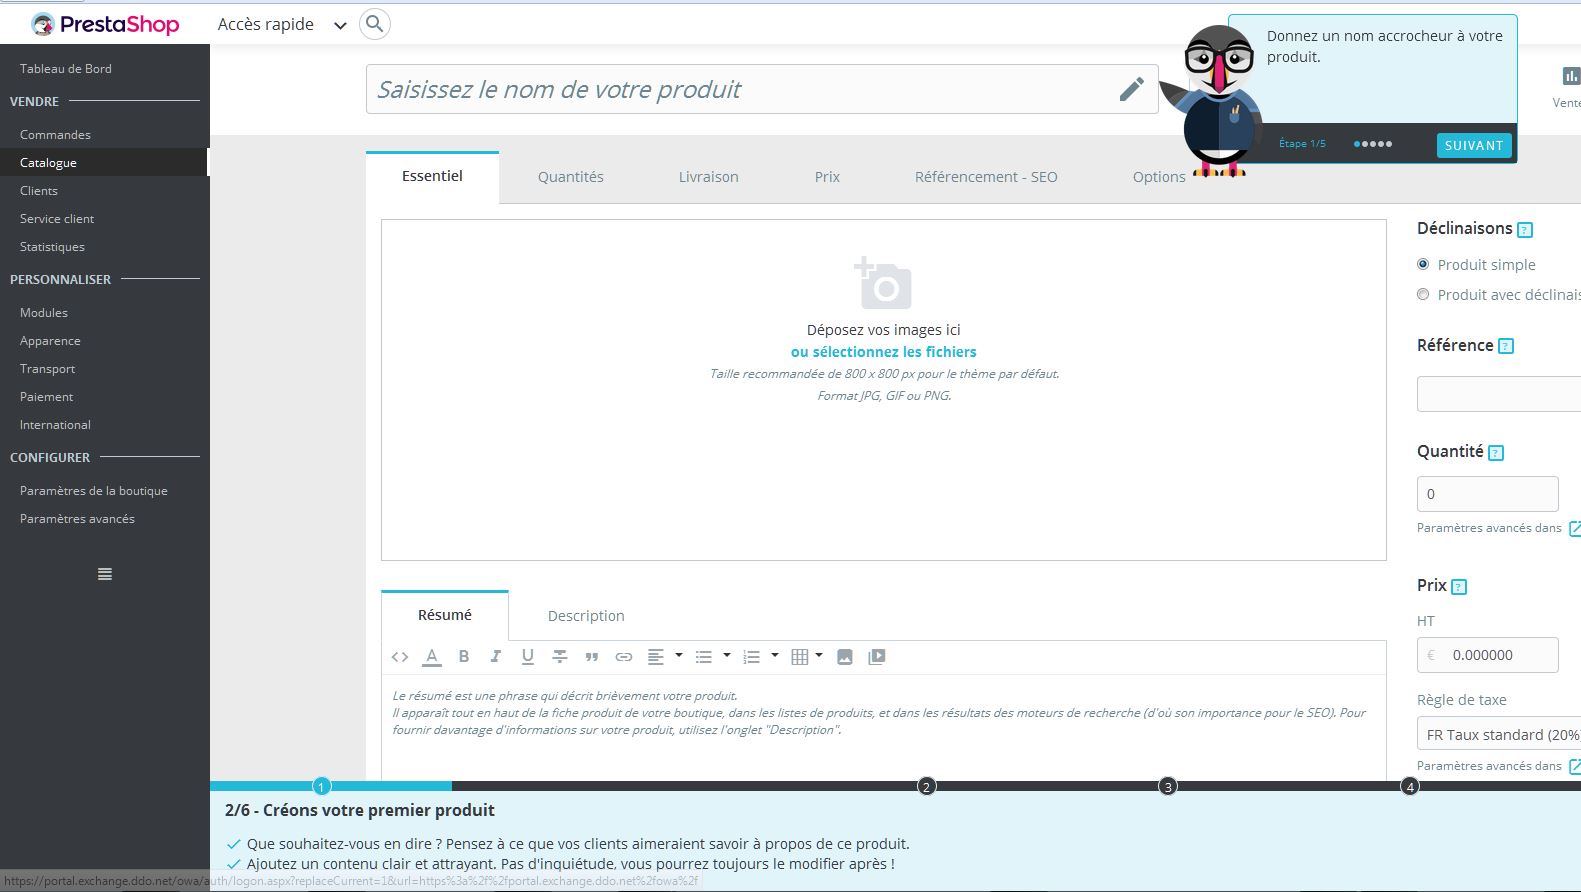The image size is (1581, 892).
Task: Switch to the Quantités tab
Action: tap(571, 177)
